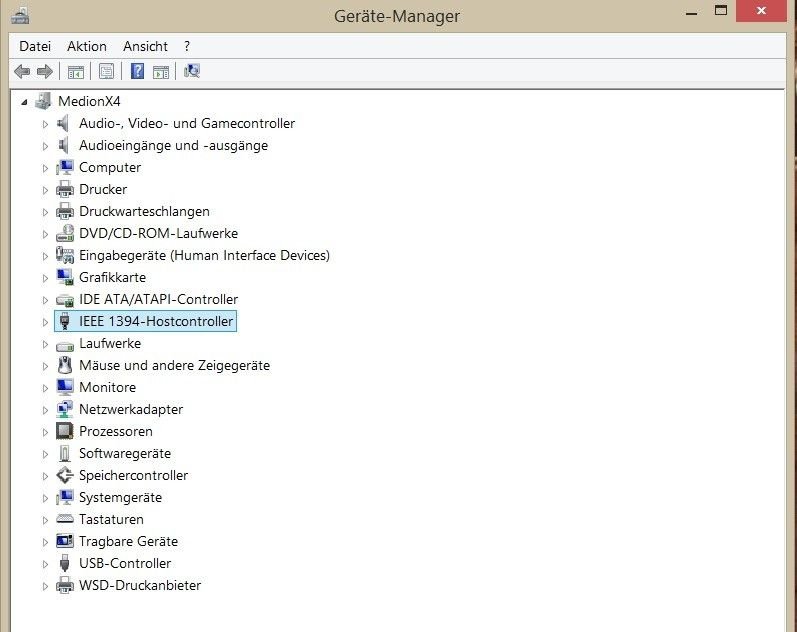Toggle the action pane toolbar icon
797x632 pixels.
coord(161,72)
